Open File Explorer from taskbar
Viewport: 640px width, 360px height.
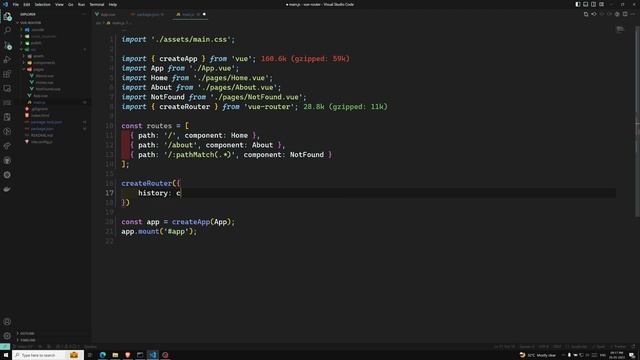tap(115, 355)
